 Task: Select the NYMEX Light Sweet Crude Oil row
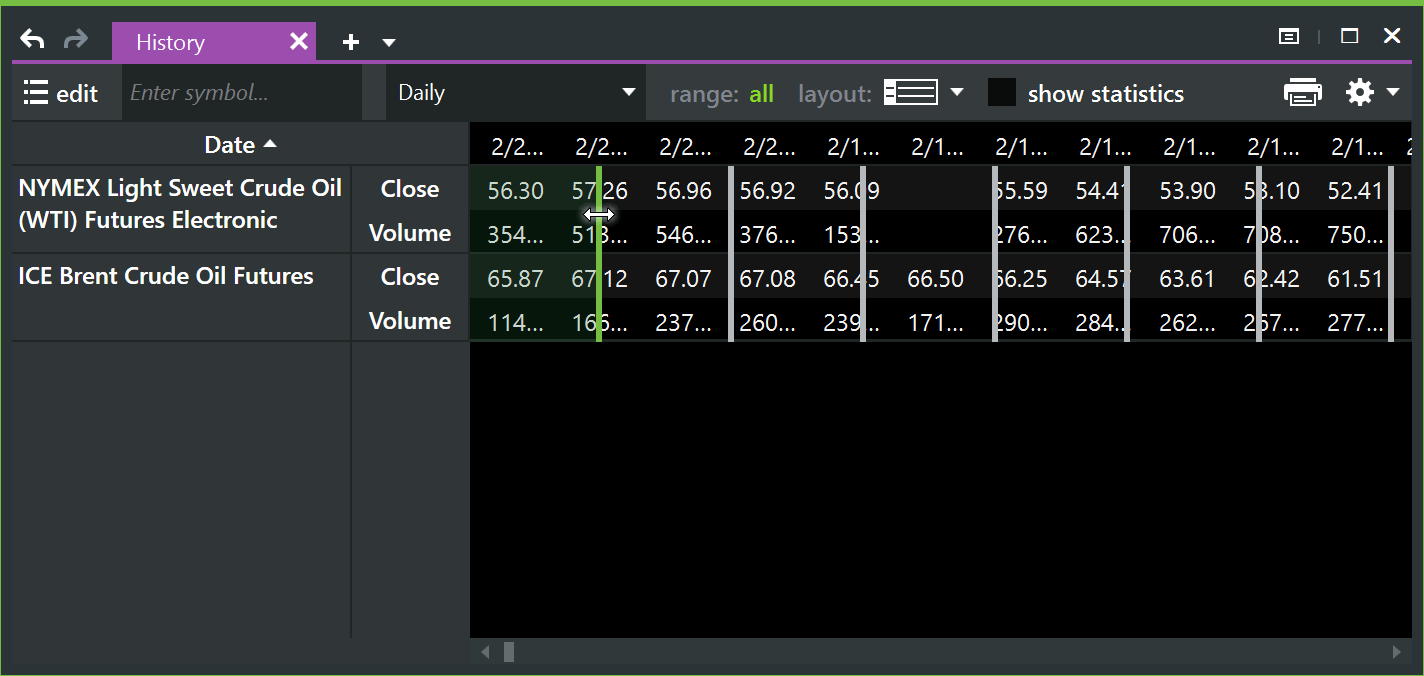pos(181,210)
